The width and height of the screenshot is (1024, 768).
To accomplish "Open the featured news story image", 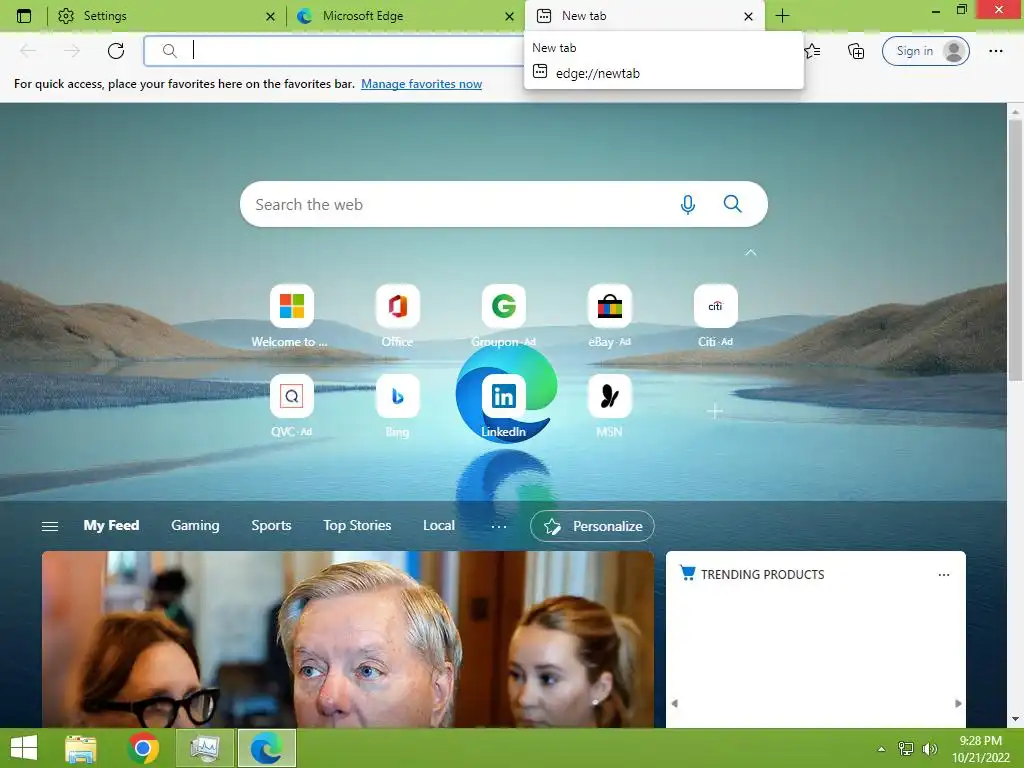I will [347, 639].
